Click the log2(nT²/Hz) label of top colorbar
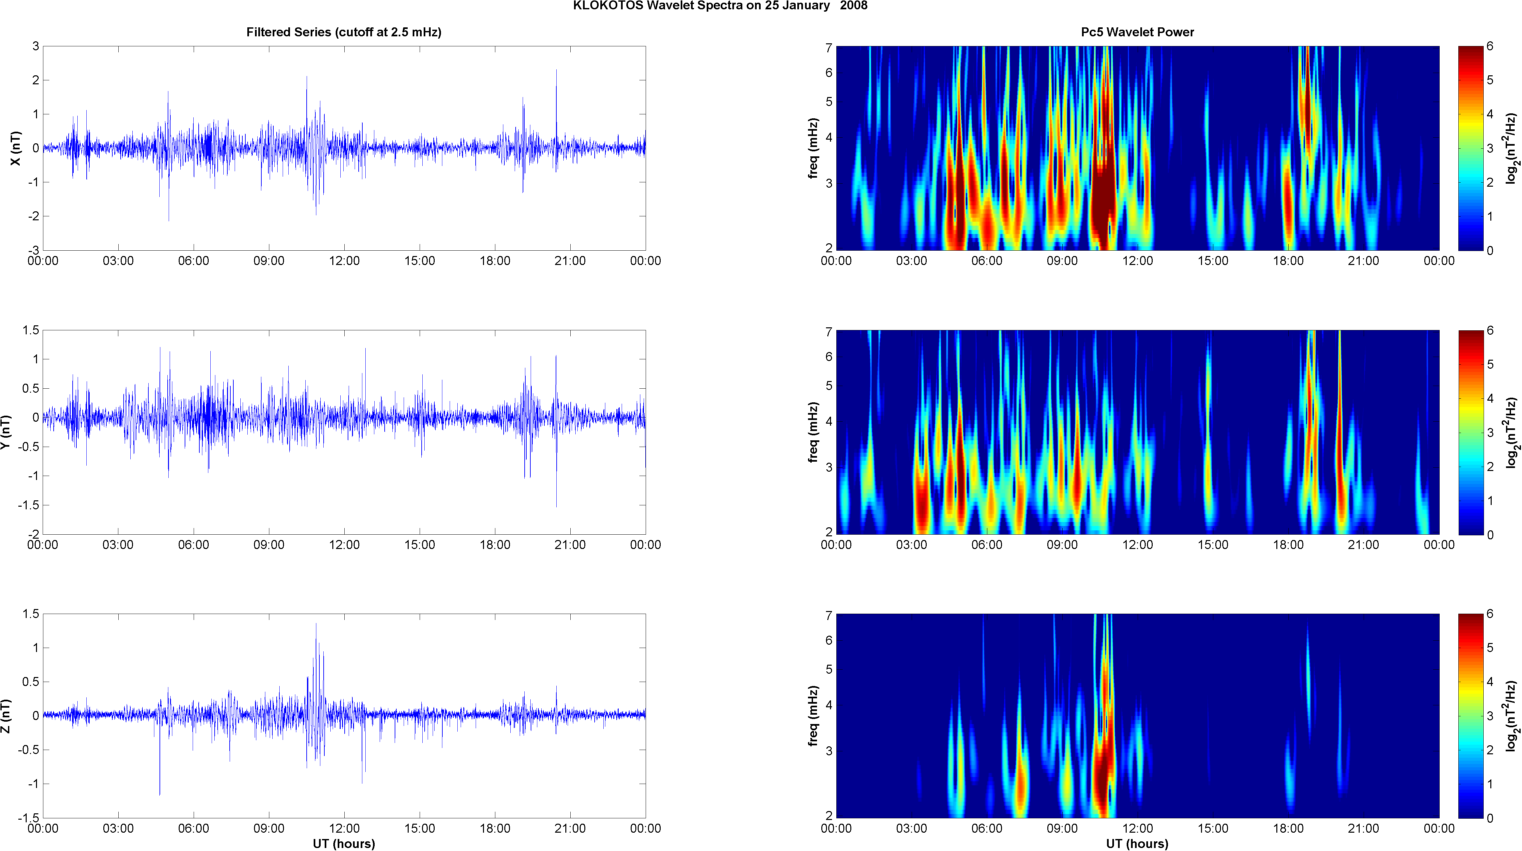 [x=1513, y=148]
